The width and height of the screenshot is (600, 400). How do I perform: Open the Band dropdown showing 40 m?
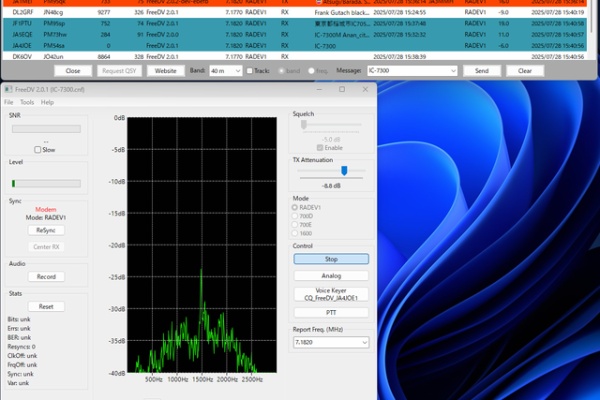(x=226, y=71)
